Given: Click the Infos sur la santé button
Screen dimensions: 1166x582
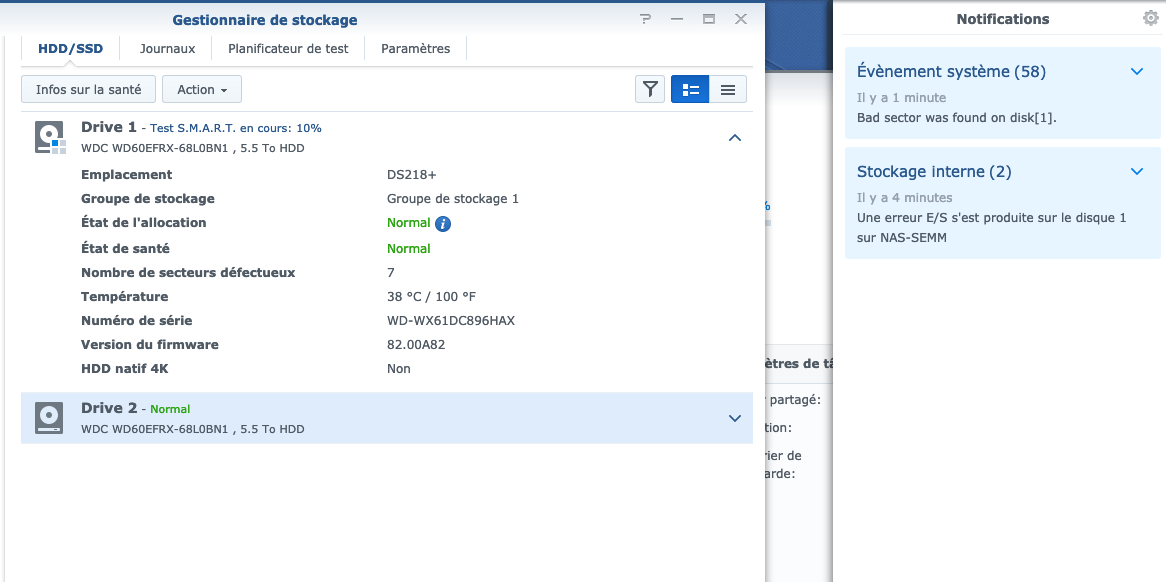Looking at the screenshot, I should (88, 89).
